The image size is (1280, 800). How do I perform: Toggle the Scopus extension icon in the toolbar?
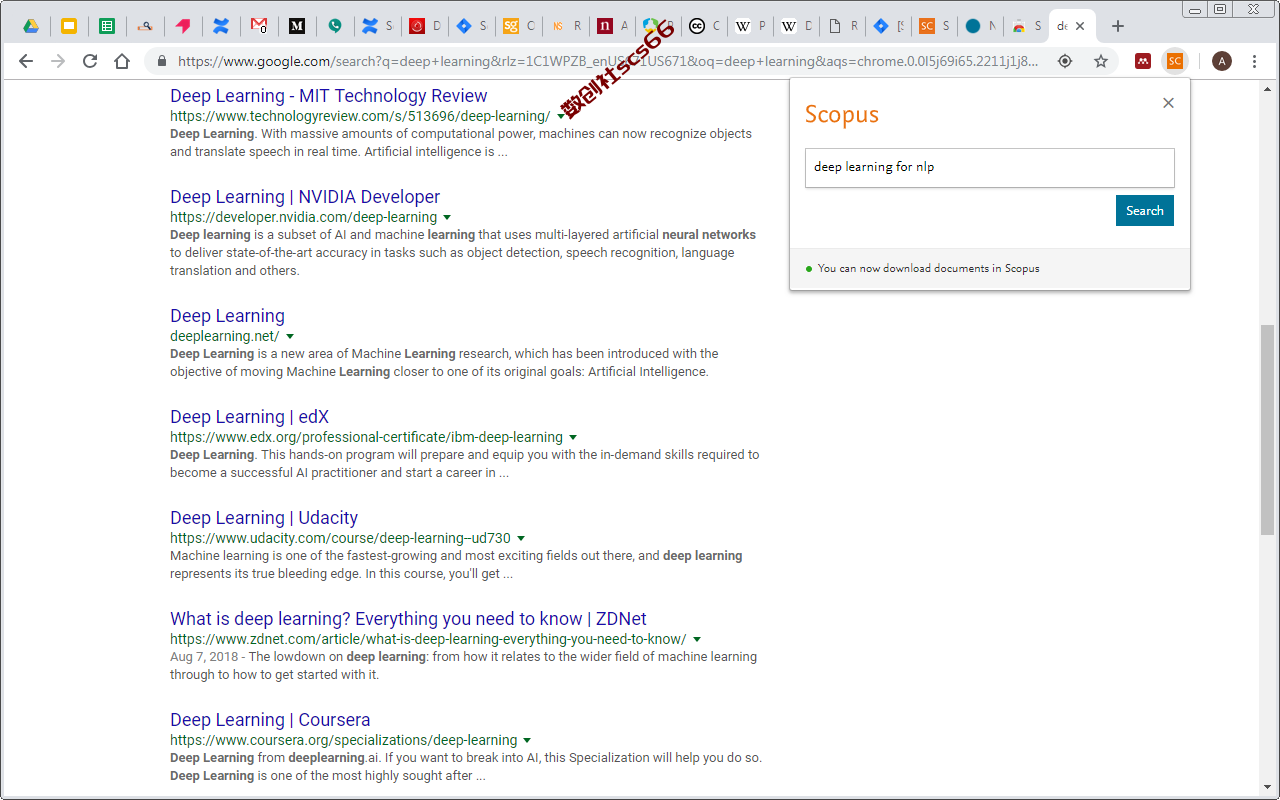click(1175, 61)
